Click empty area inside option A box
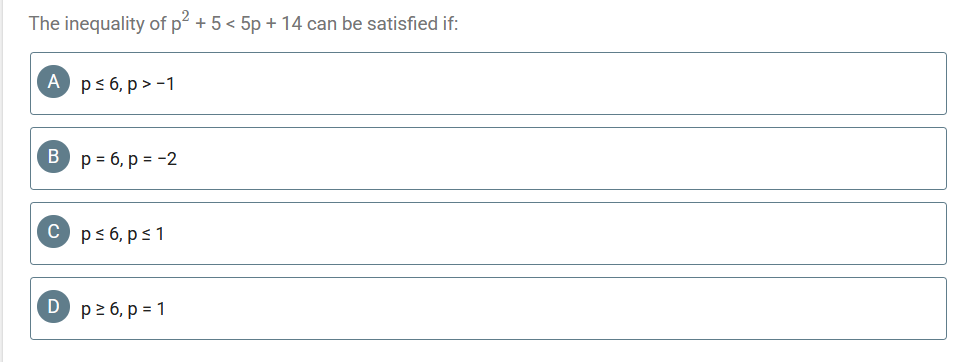The height and width of the screenshot is (362, 967). [555, 83]
